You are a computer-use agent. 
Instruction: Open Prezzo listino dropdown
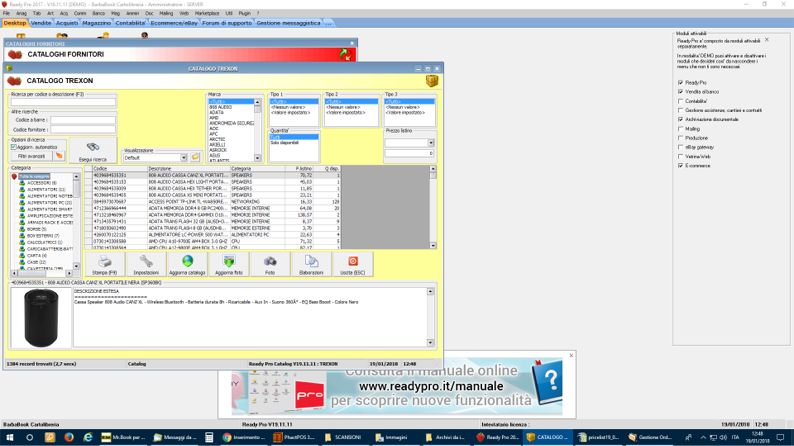(431, 143)
